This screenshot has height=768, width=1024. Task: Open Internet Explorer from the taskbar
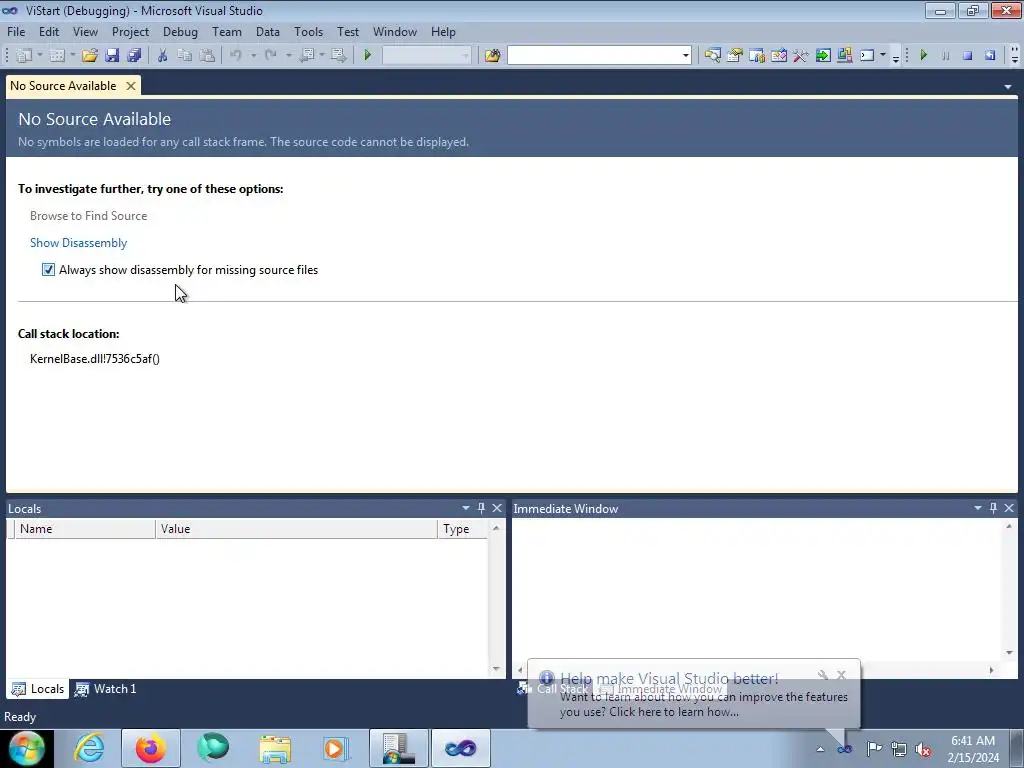tap(89, 748)
